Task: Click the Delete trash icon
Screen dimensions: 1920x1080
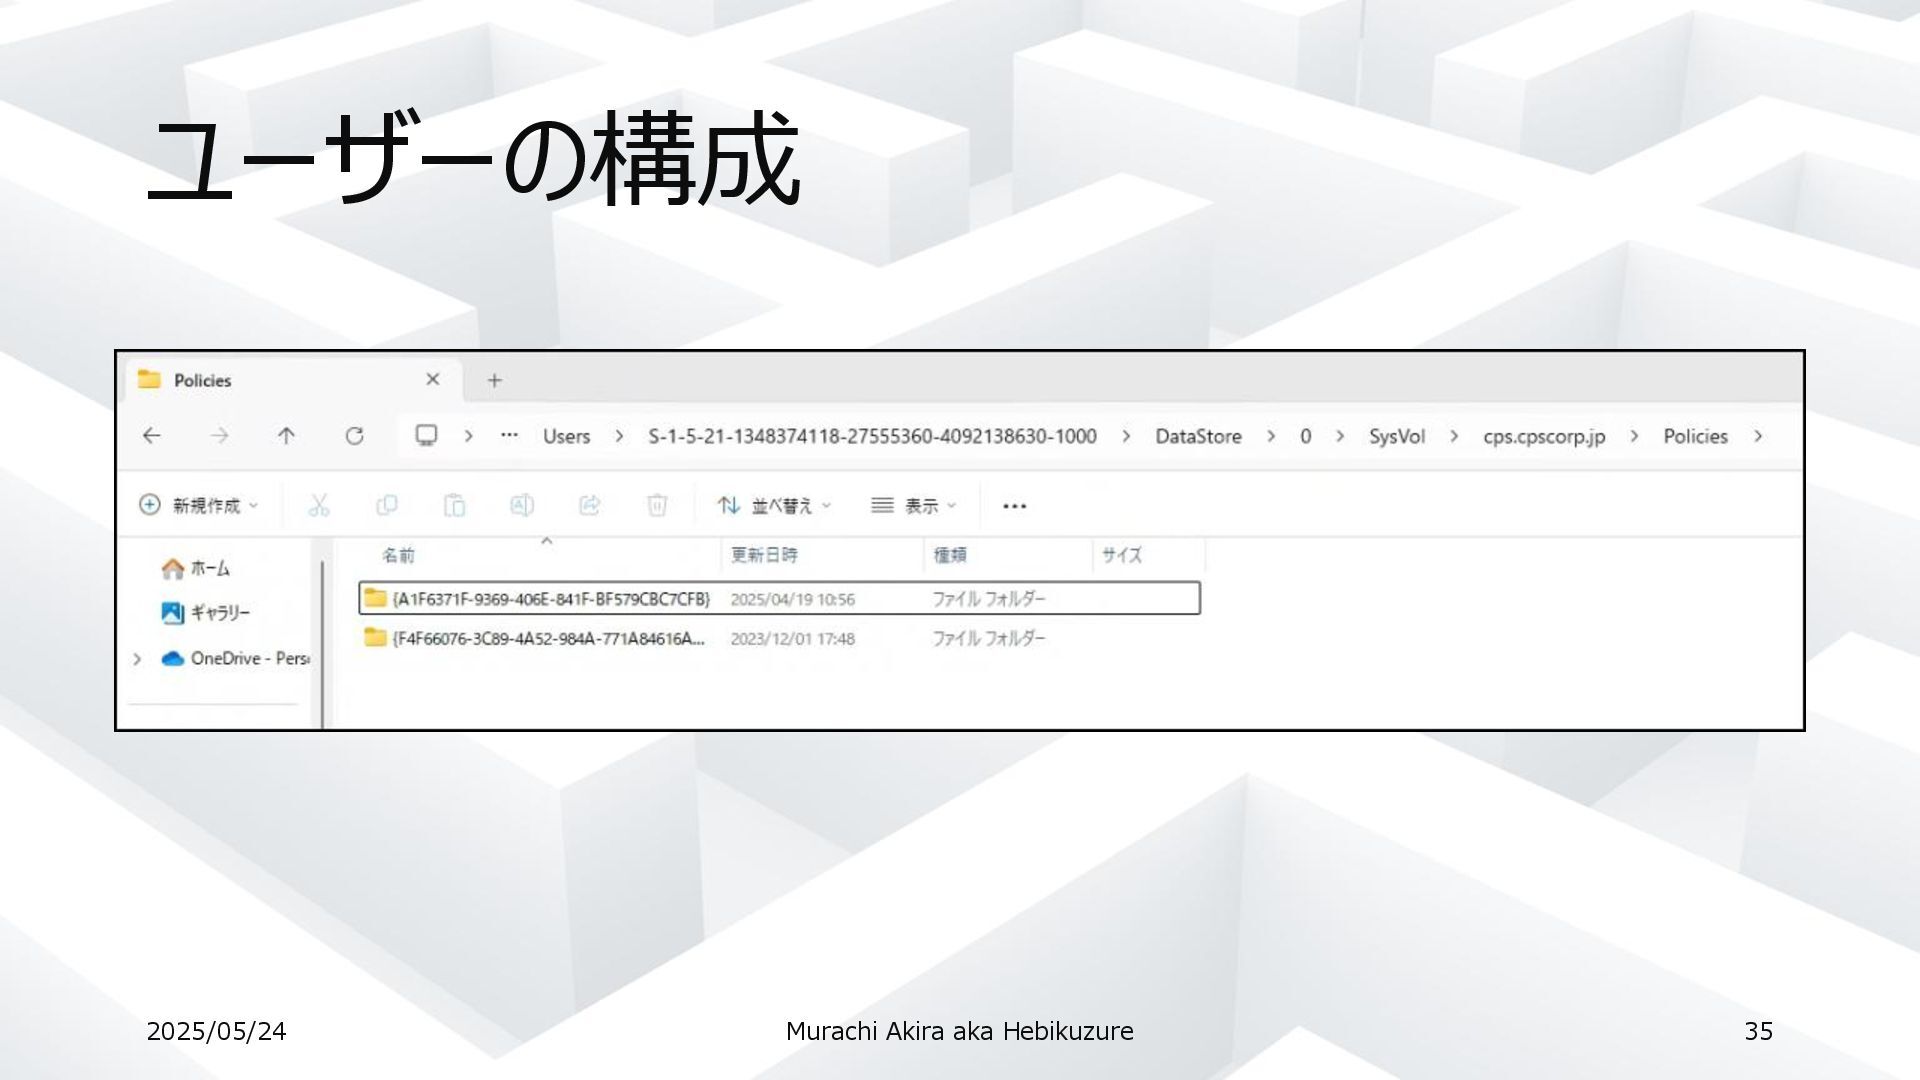Action: [x=657, y=506]
